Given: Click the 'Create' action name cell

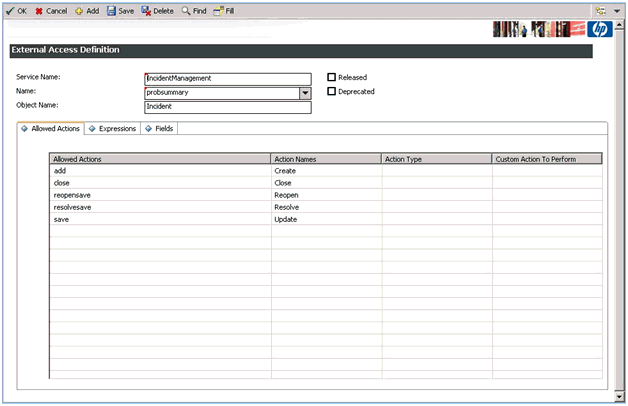Looking at the screenshot, I should point(326,171).
